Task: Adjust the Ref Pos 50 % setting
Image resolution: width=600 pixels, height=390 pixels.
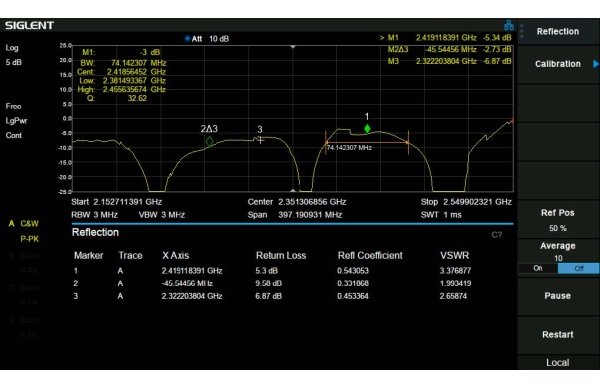Action: click(x=558, y=220)
